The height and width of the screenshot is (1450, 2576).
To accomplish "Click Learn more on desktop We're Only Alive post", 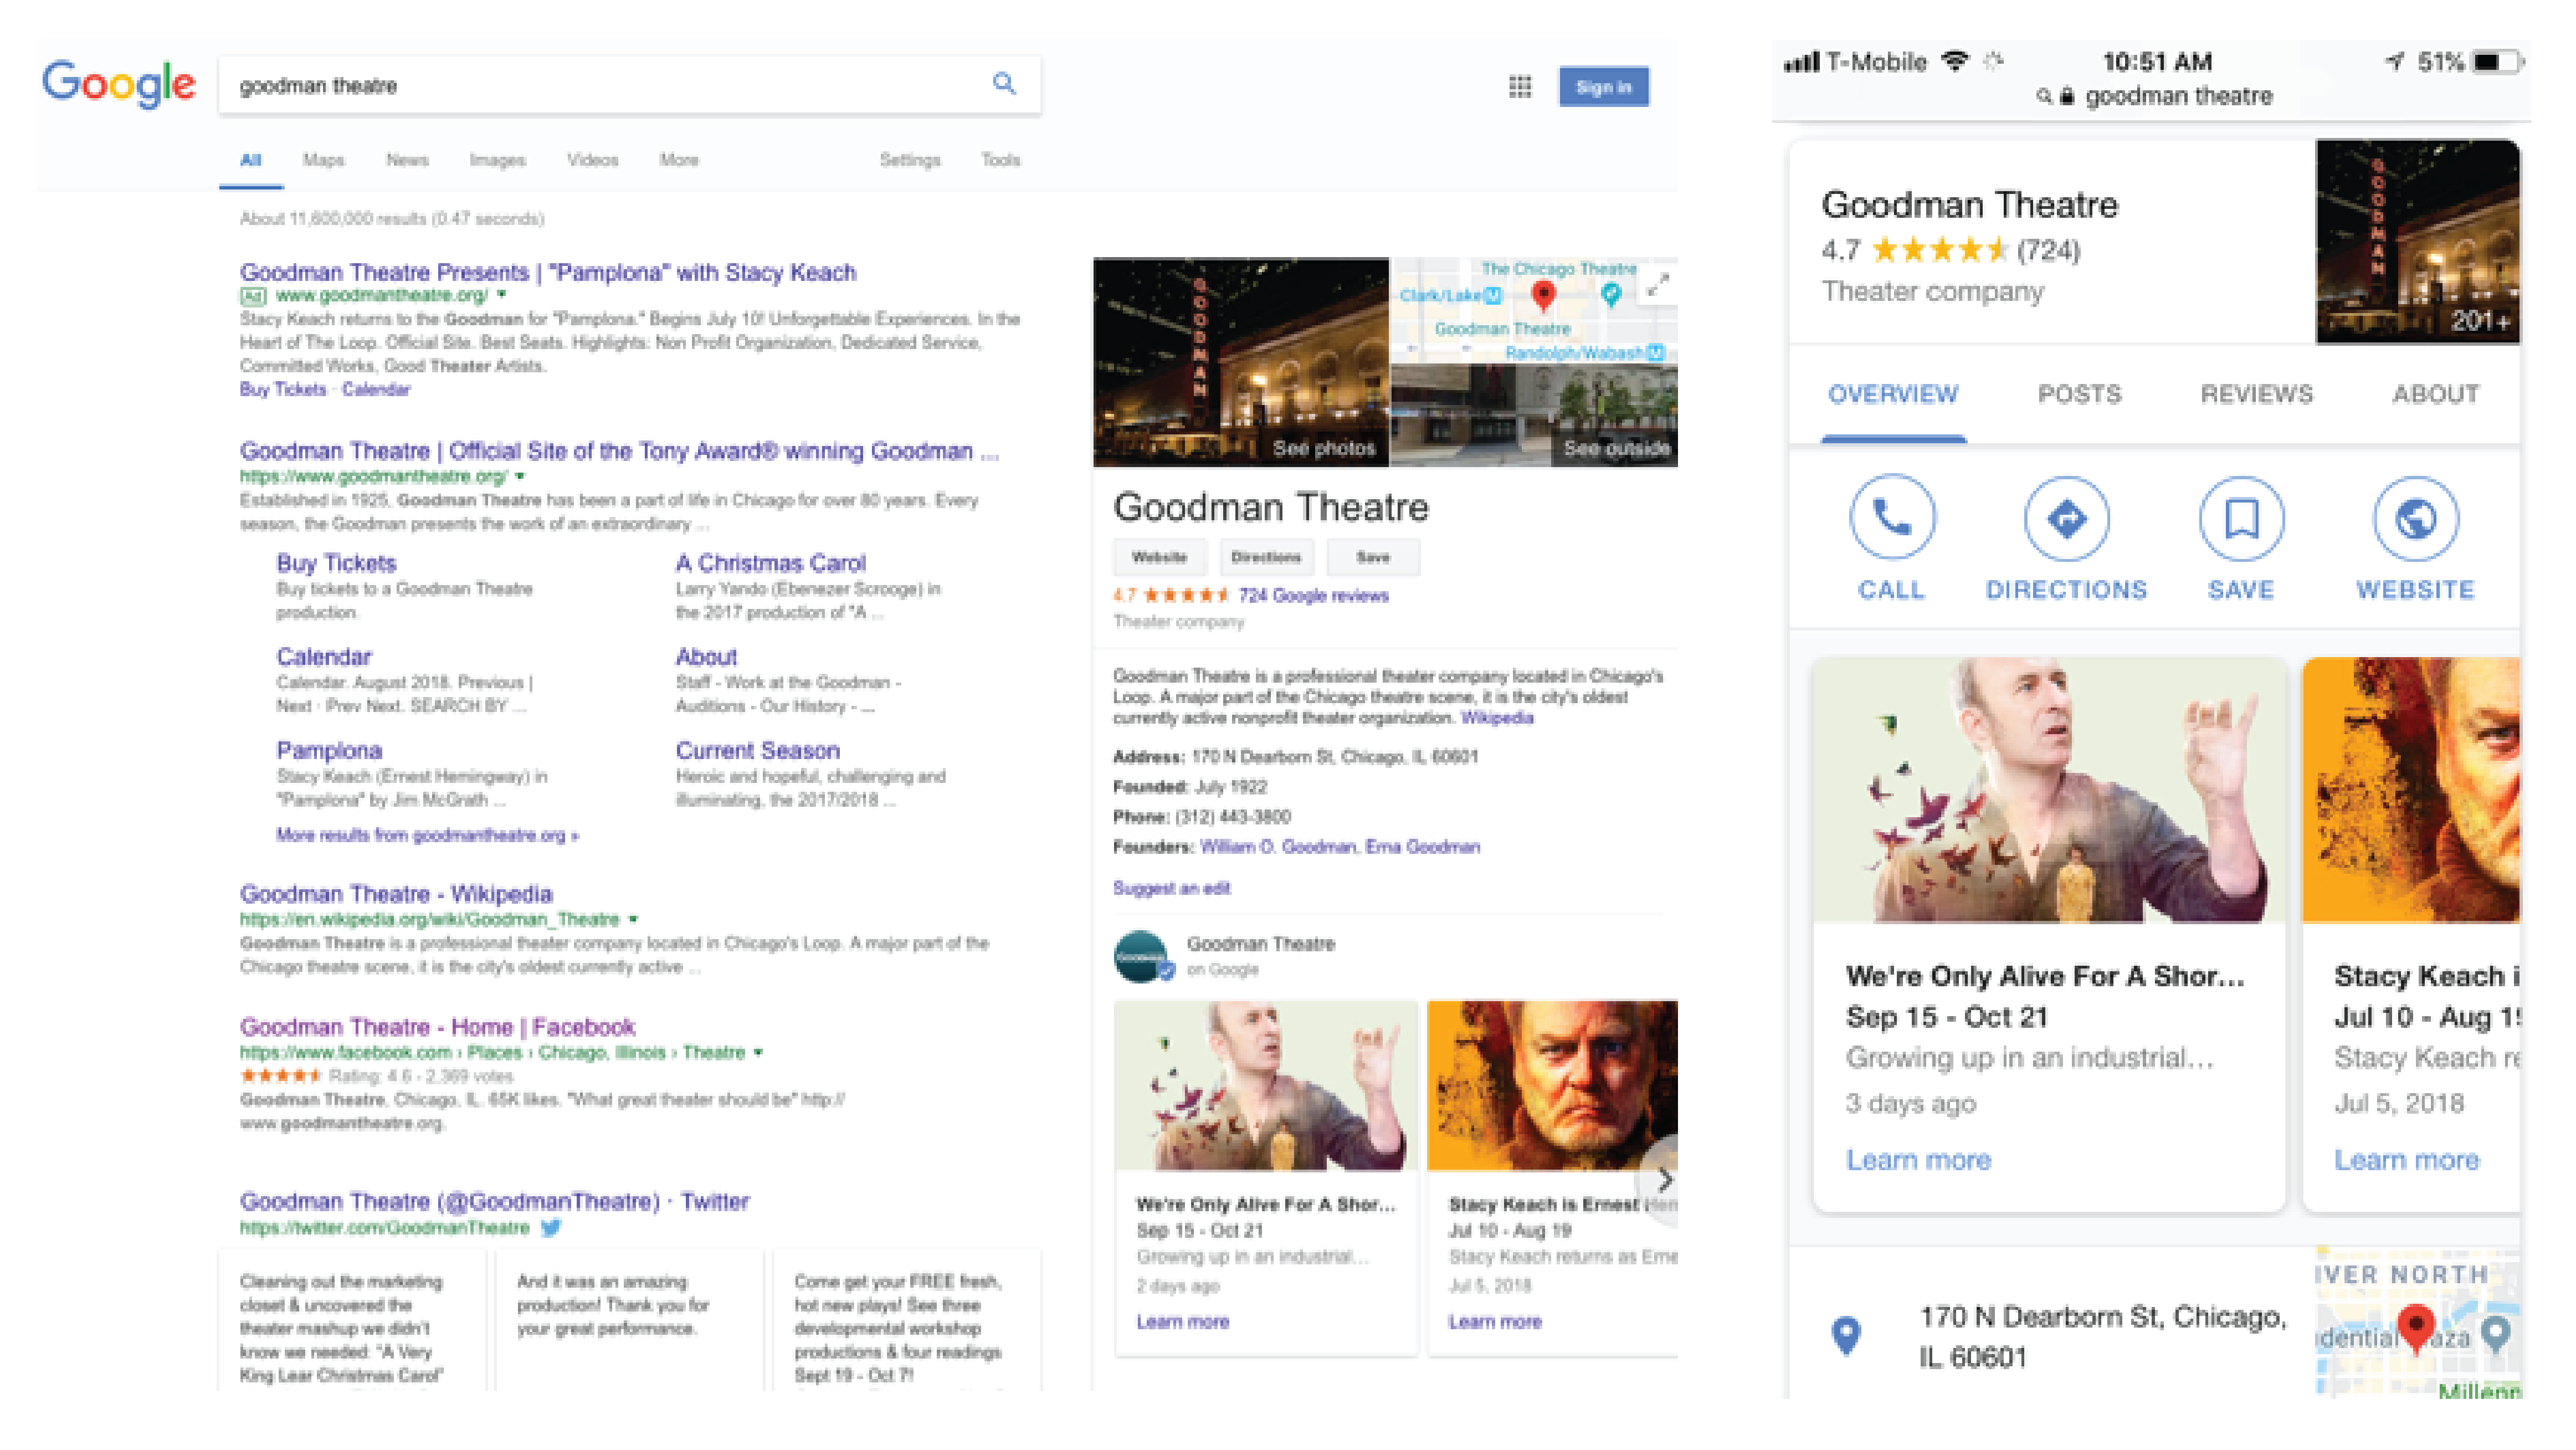I will point(1182,1322).
